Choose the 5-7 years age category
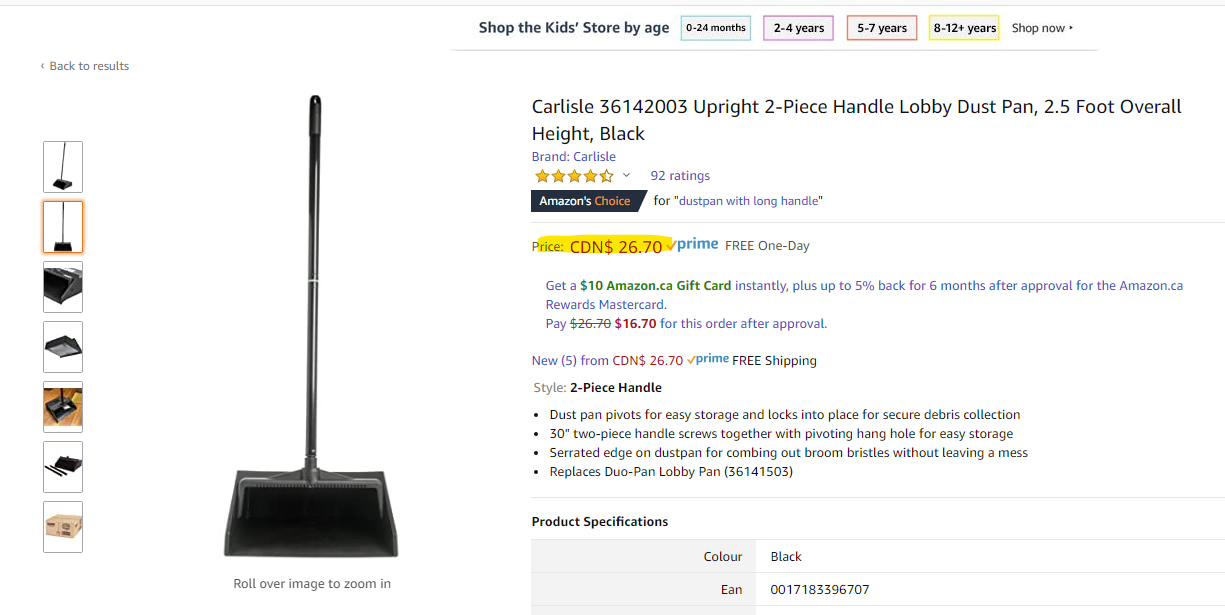The image size is (1225, 615). click(882, 28)
